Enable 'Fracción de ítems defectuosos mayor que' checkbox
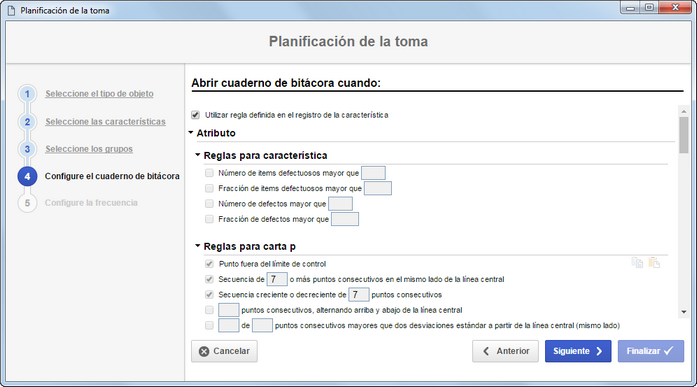 point(209,188)
